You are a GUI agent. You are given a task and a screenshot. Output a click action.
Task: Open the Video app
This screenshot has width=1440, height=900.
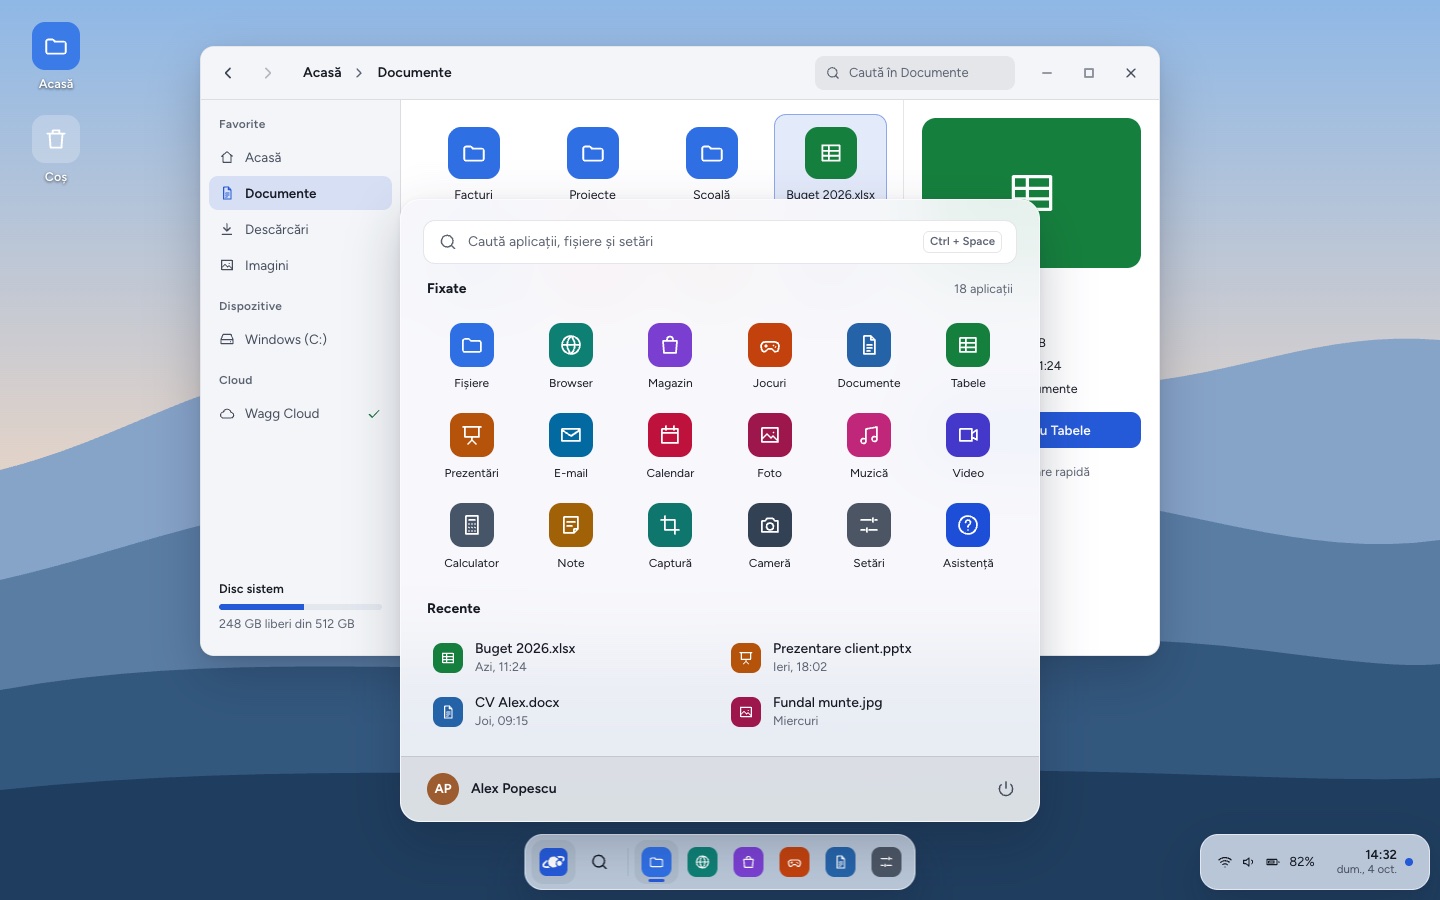[x=968, y=447]
